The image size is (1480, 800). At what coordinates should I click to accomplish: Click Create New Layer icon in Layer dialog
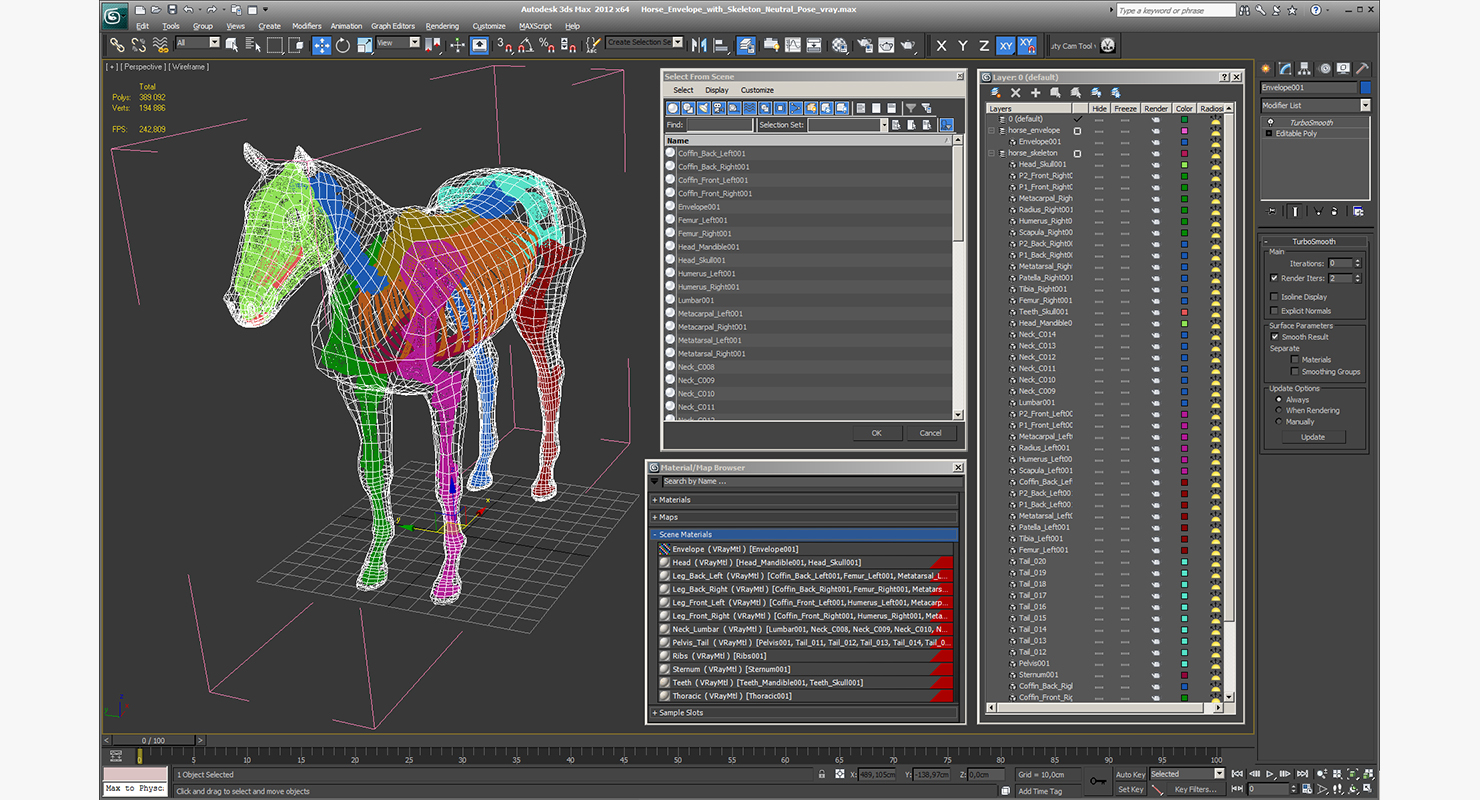pos(995,92)
